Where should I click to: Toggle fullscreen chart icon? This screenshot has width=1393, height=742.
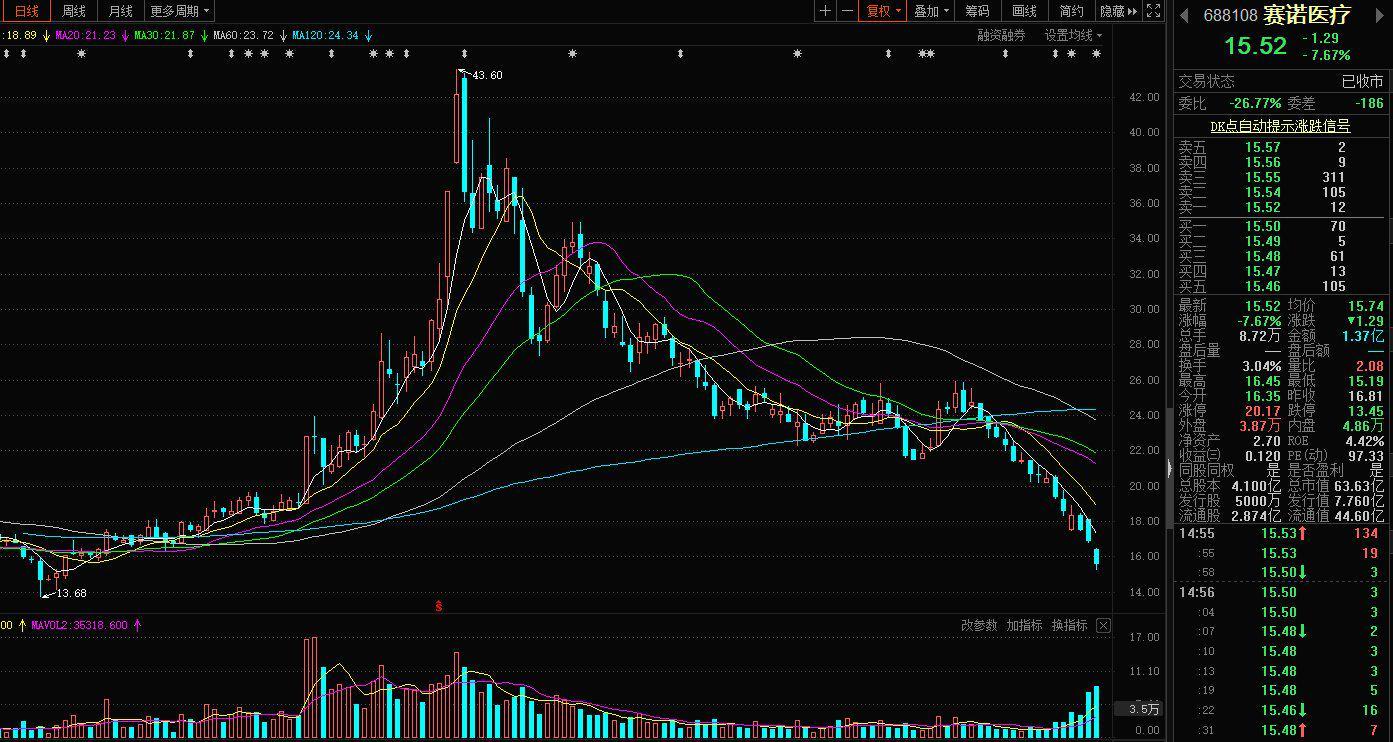1153,11
